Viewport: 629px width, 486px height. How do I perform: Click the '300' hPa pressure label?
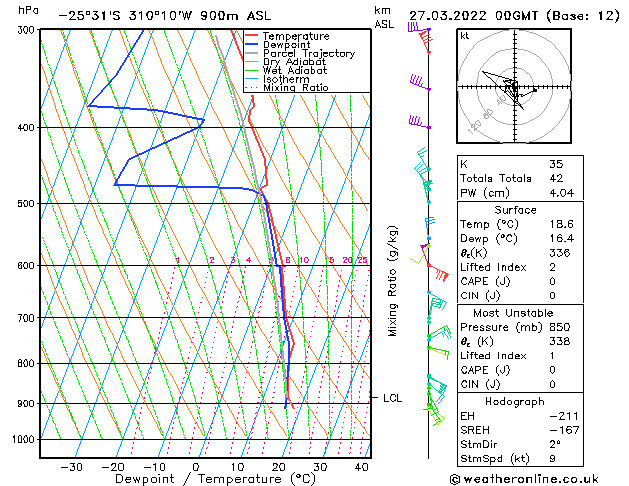pyautogui.click(x=28, y=30)
